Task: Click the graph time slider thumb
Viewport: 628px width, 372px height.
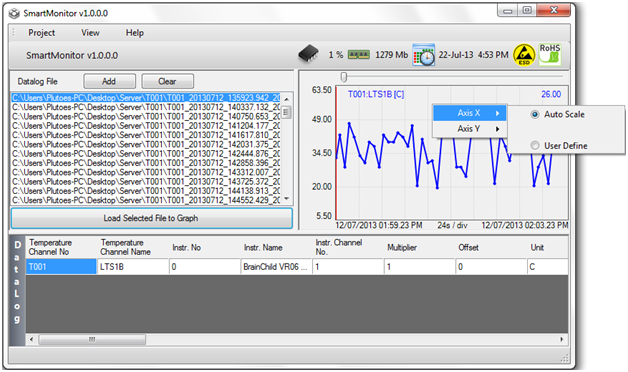Action: 344,76
